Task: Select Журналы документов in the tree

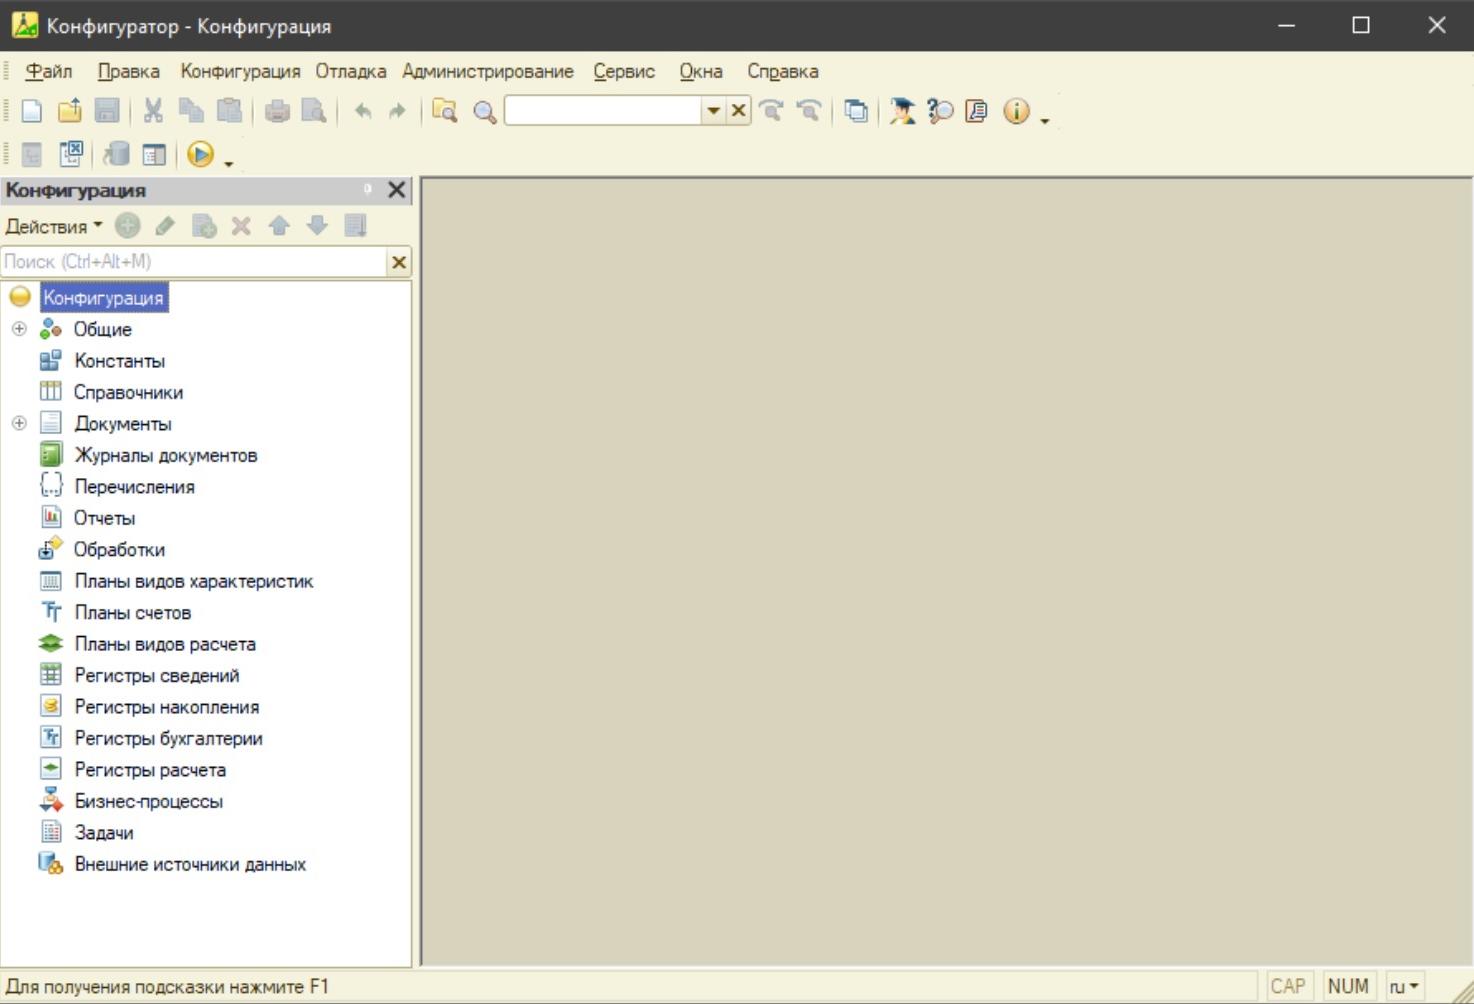Action: tap(165, 455)
